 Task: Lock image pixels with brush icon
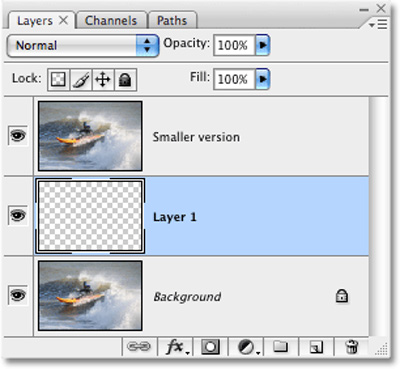click(x=81, y=80)
